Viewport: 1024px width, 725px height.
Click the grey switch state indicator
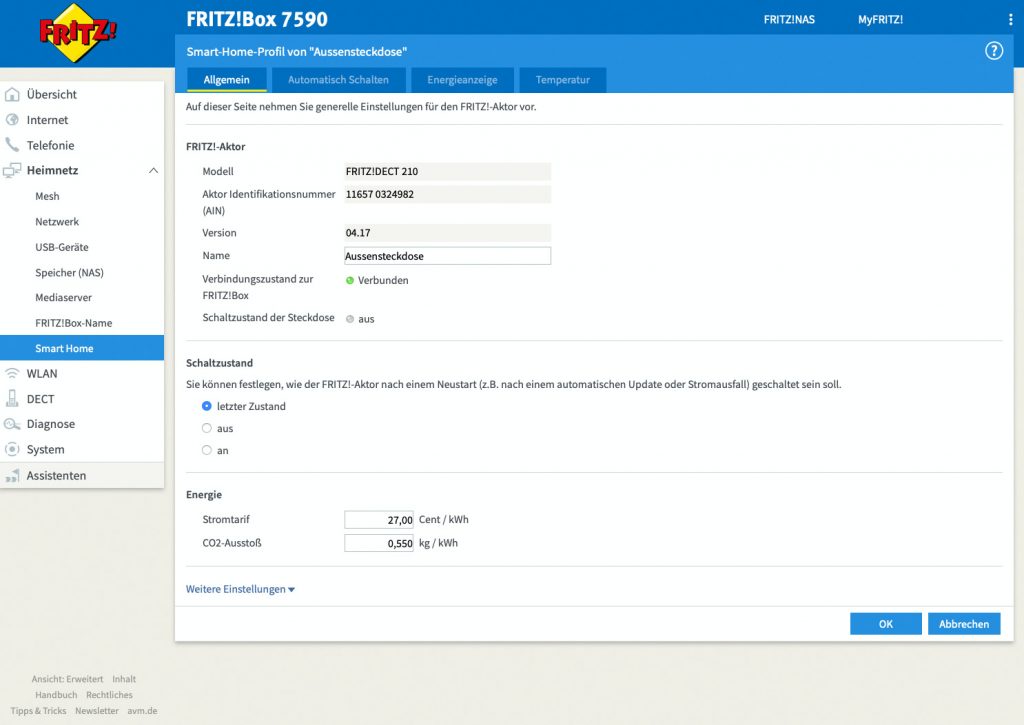point(349,319)
